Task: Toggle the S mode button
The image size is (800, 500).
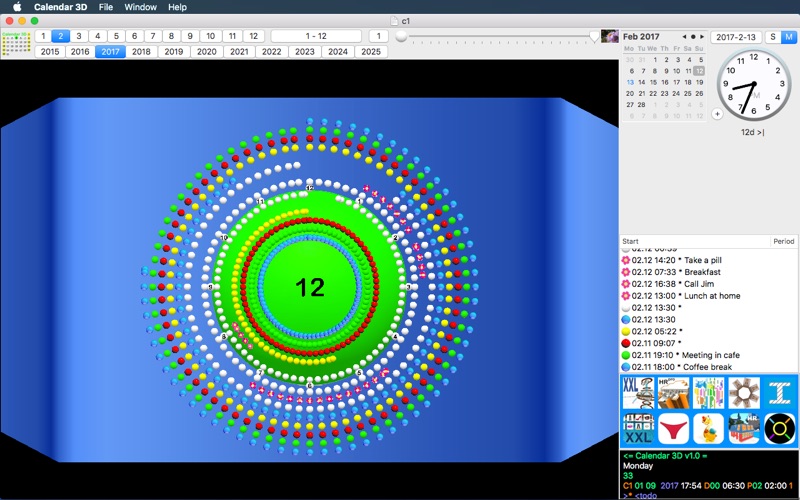Action: click(x=774, y=37)
